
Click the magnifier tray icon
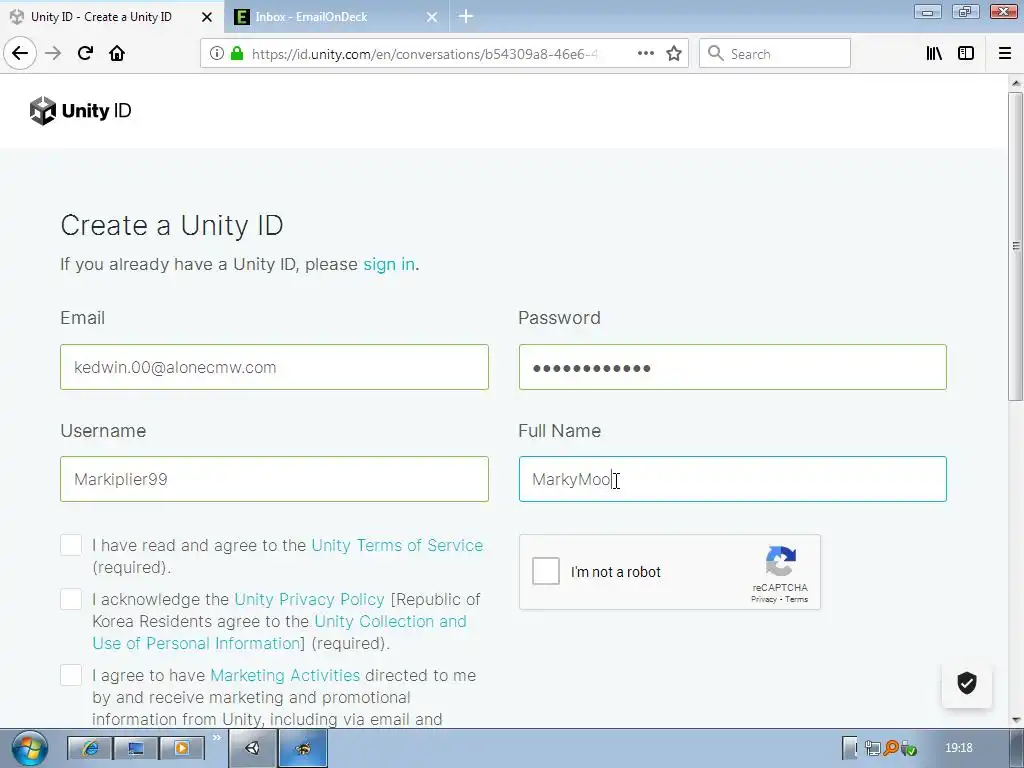coord(891,748)
